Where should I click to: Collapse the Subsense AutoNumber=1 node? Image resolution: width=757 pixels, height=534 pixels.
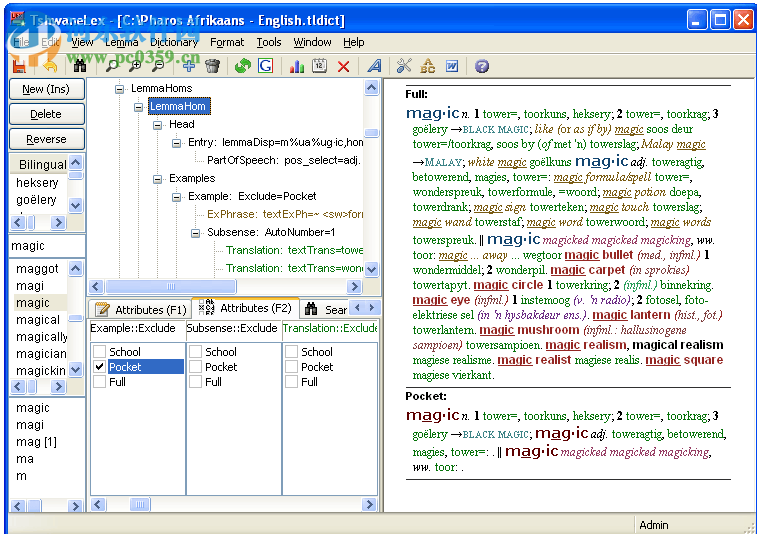[197, 233]
